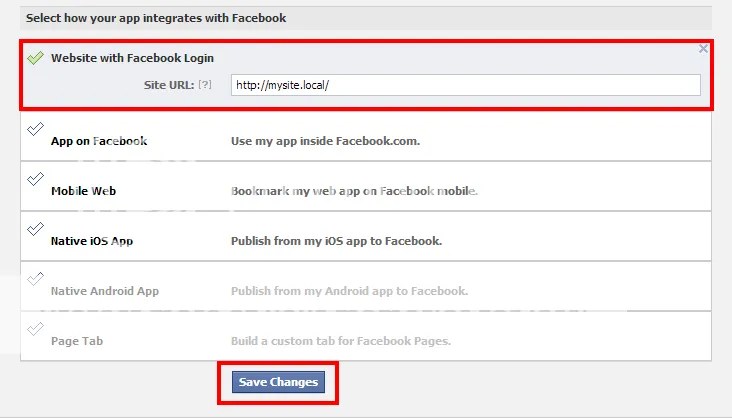Click the checkmark icon for Native Android App
This screenshot has width=732, height=418.
click(x=35, y=278)
